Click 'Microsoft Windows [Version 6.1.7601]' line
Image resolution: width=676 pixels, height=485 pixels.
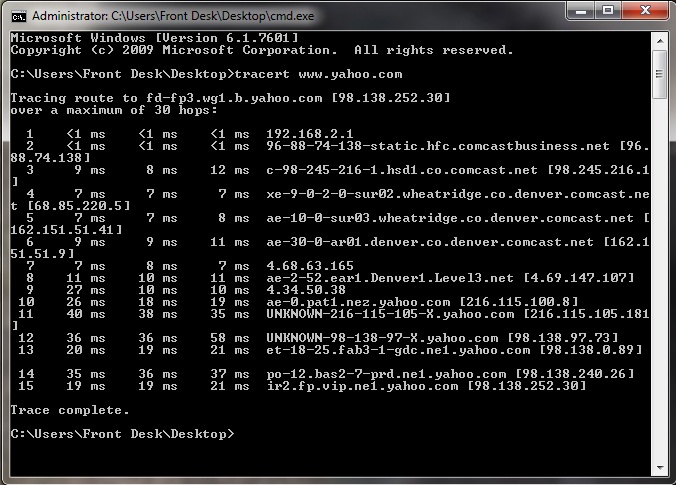(154, 38)
